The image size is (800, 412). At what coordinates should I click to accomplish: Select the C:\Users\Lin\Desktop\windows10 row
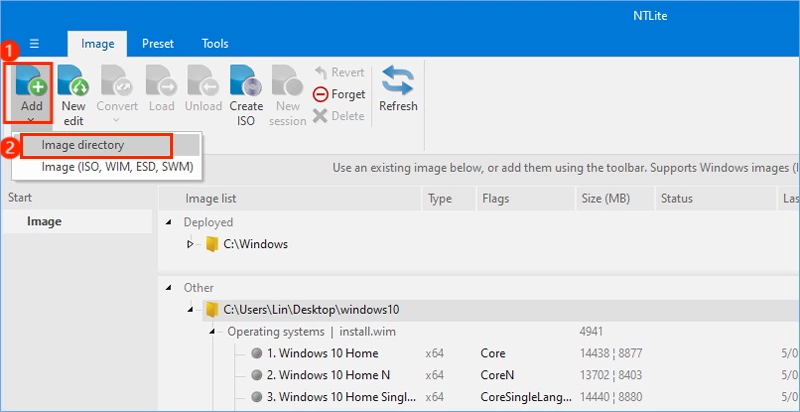(x=311, y=310)
